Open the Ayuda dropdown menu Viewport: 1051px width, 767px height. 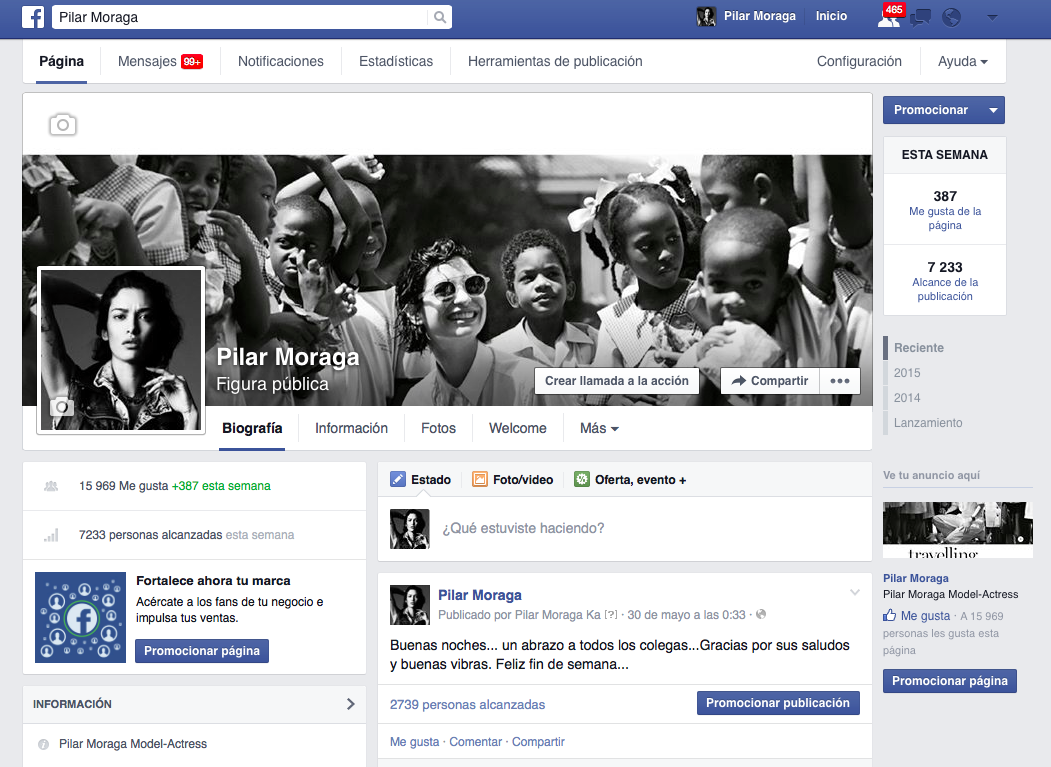click(x=963, y=62)
